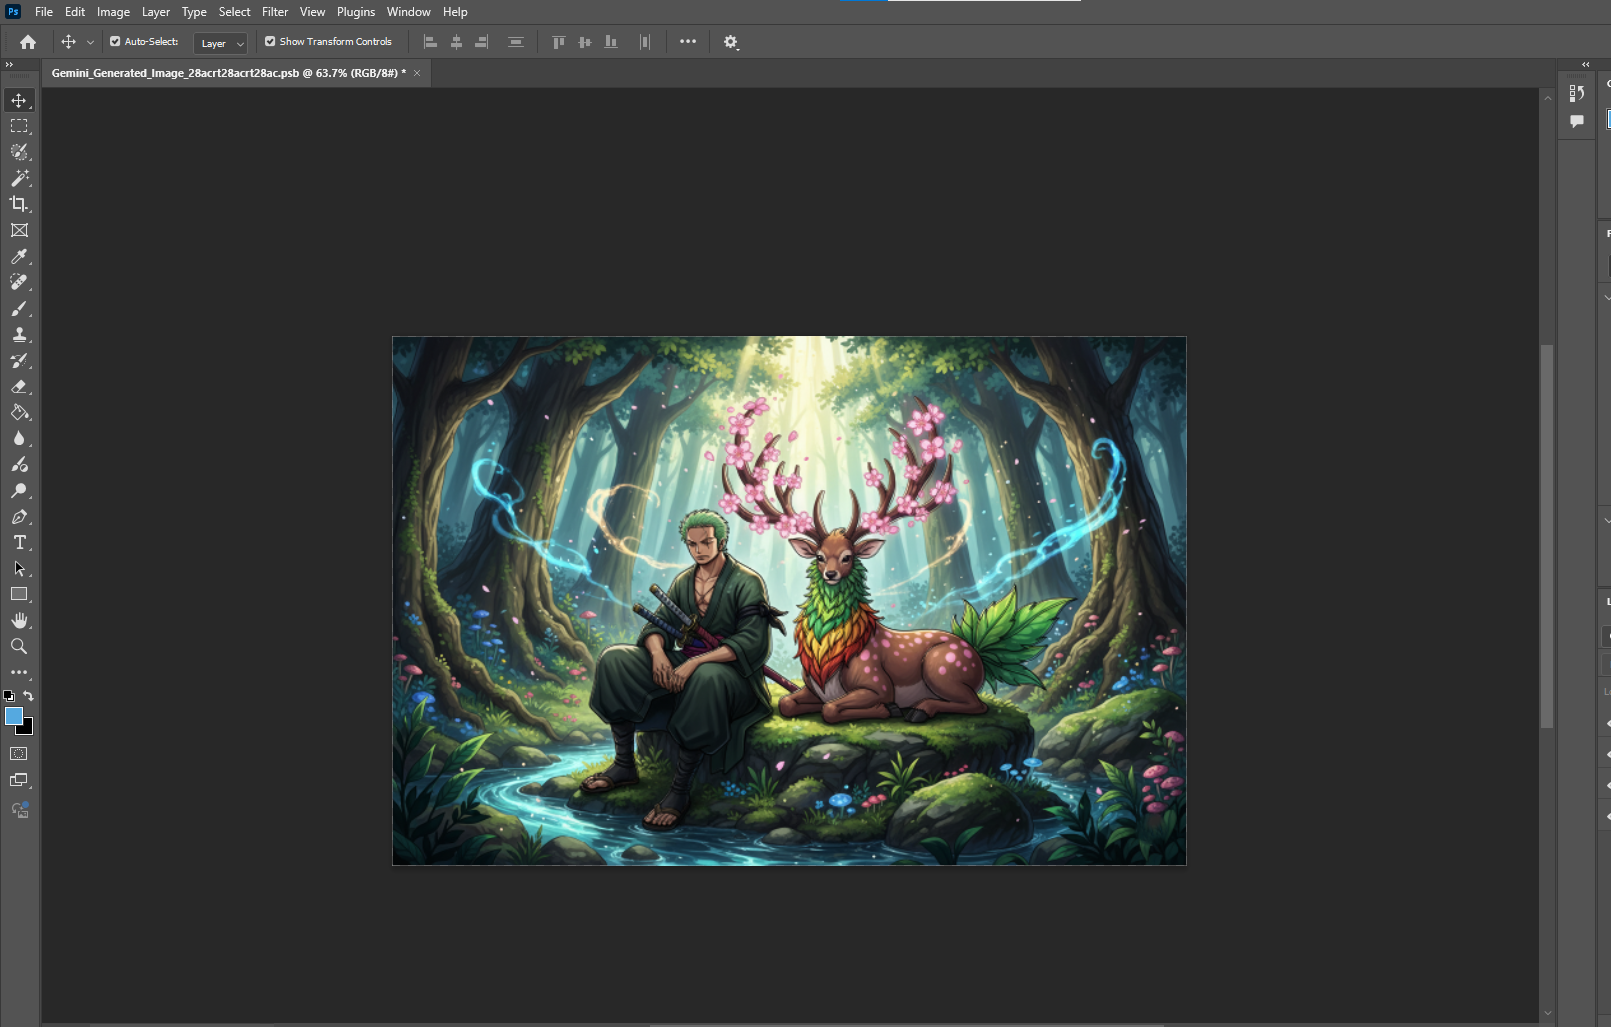Align right edges of layers
This screenshot has height=1027, width=1611.
[482, 42]
